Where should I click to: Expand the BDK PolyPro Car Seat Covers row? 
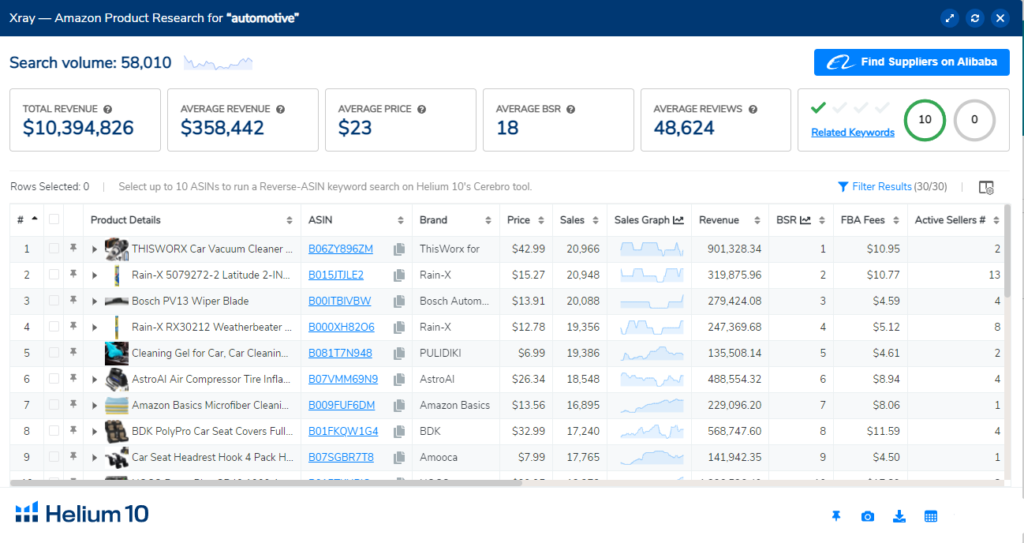coord(95,431)
